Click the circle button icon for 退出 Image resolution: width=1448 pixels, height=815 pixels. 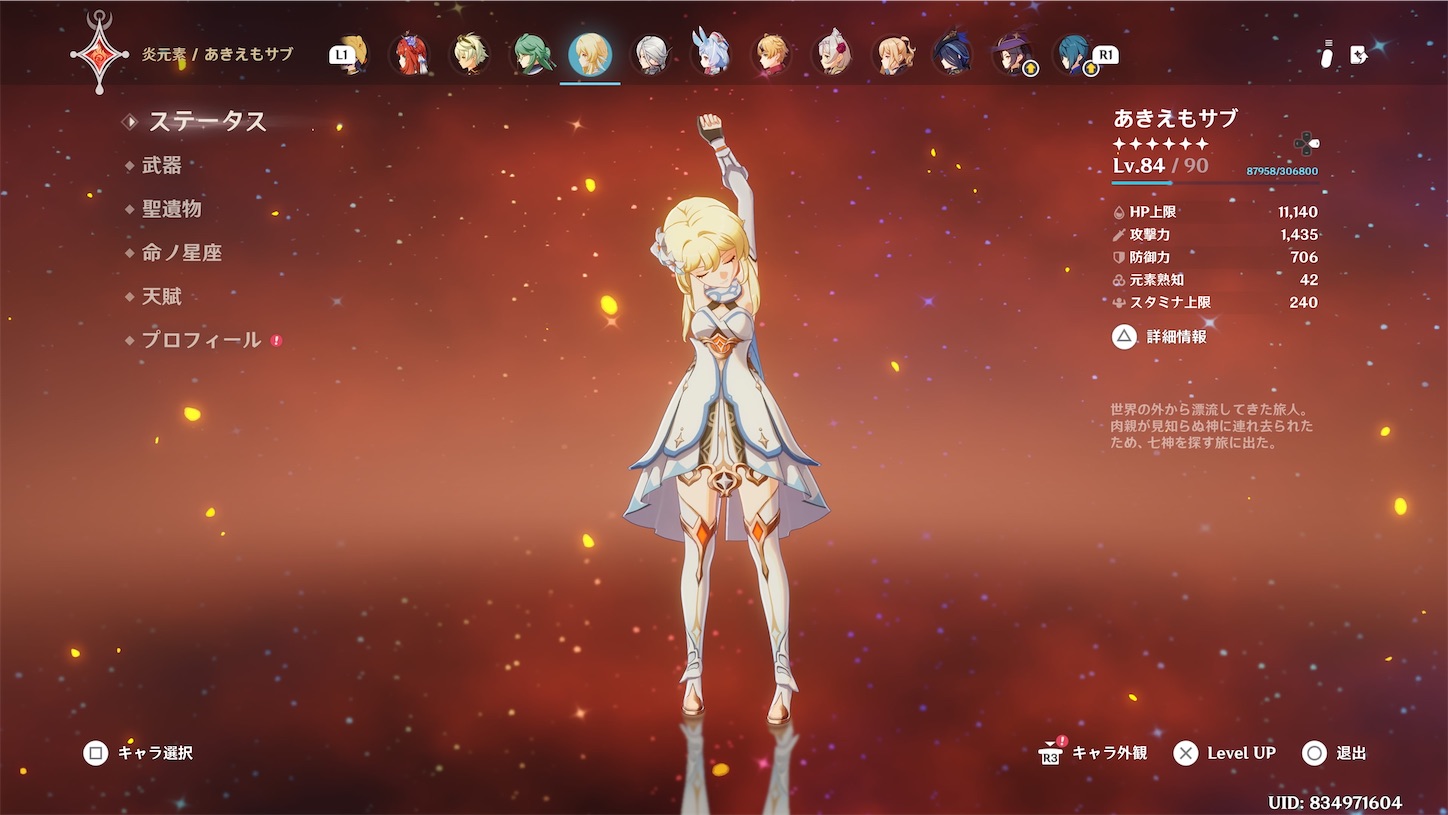click(x=1315, y=753)
